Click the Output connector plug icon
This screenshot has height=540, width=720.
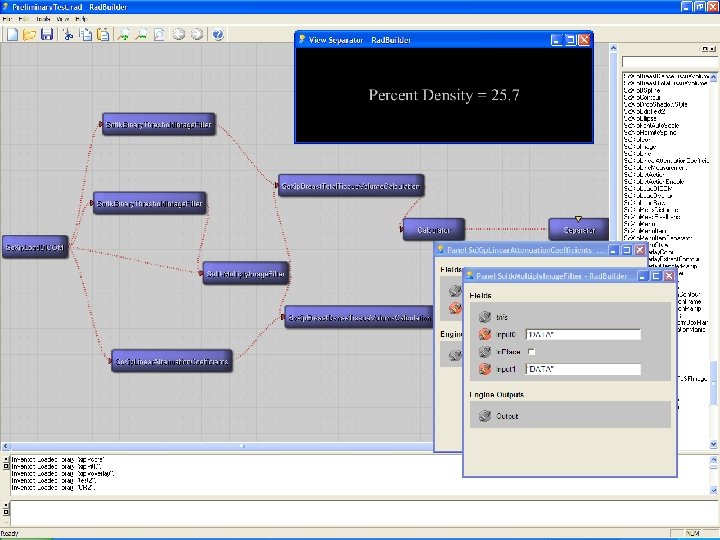tap(484, 415)
